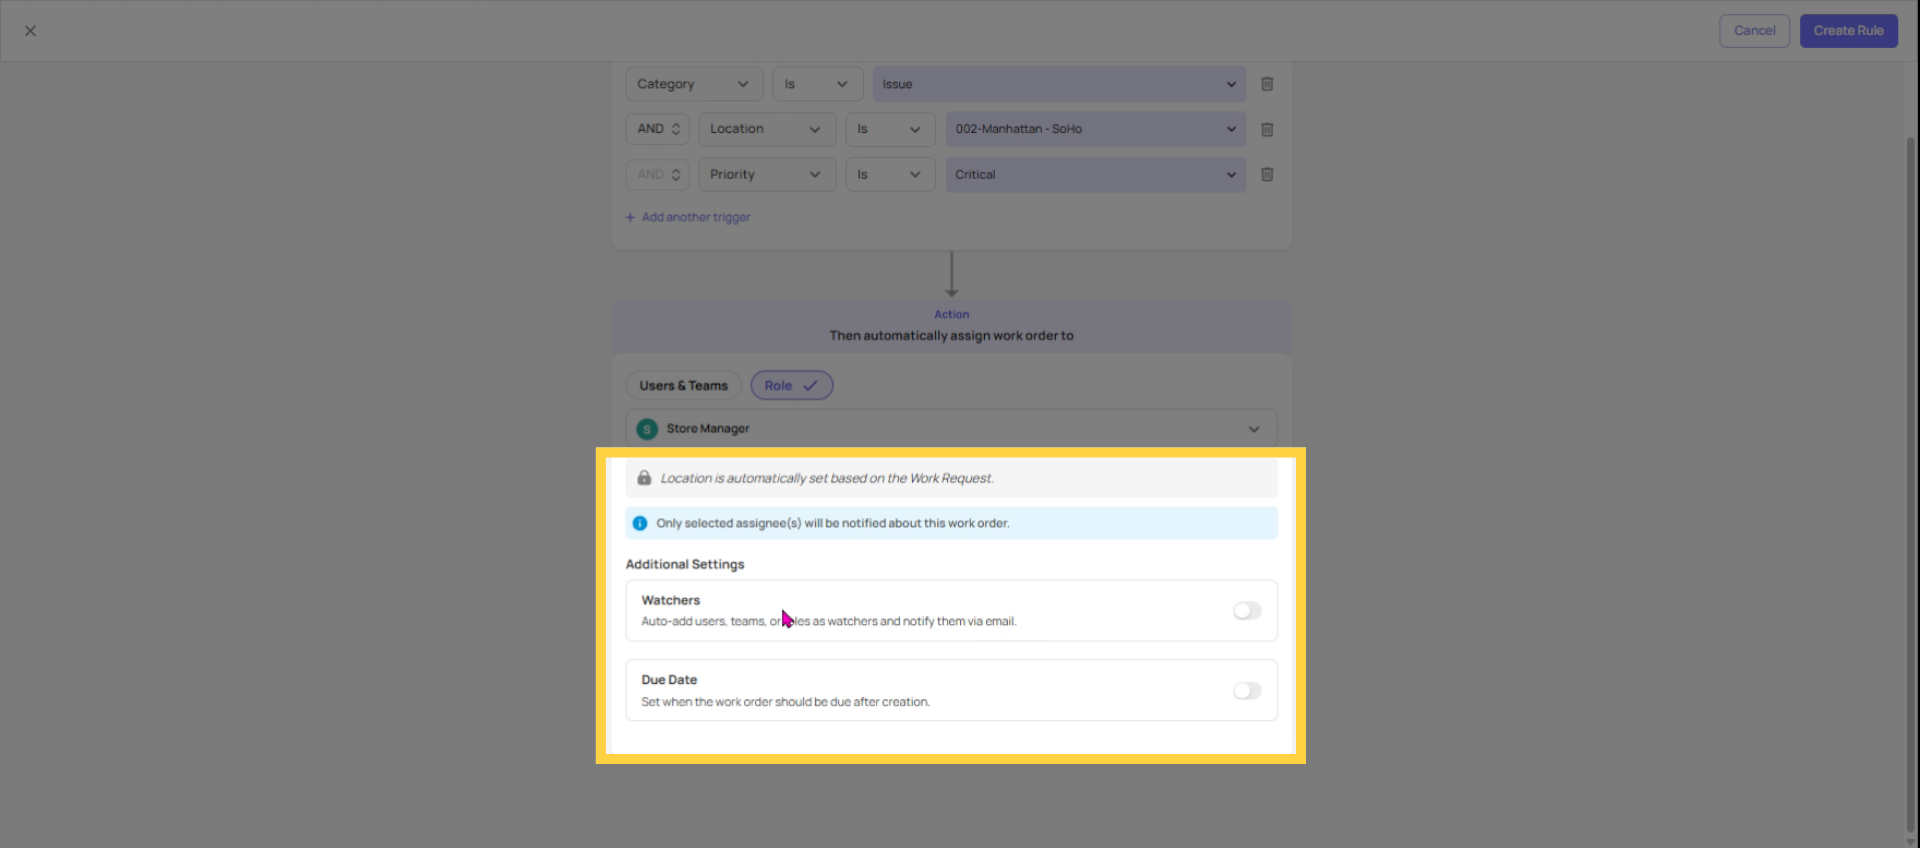Click the page vertical scrollbar
1920x848 pixels.
[x=1910, y=485]
